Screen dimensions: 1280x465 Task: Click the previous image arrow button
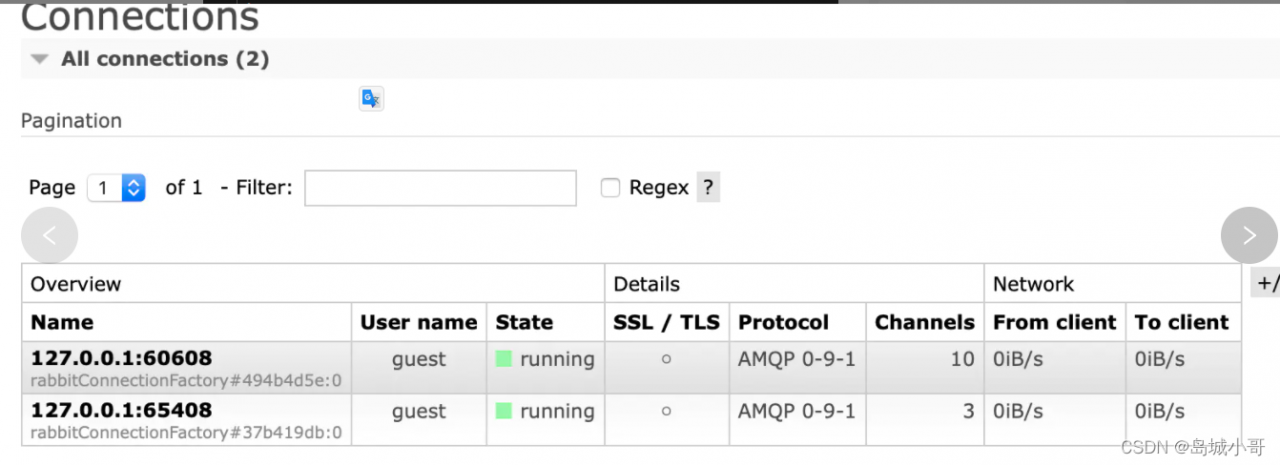point(49,236)
